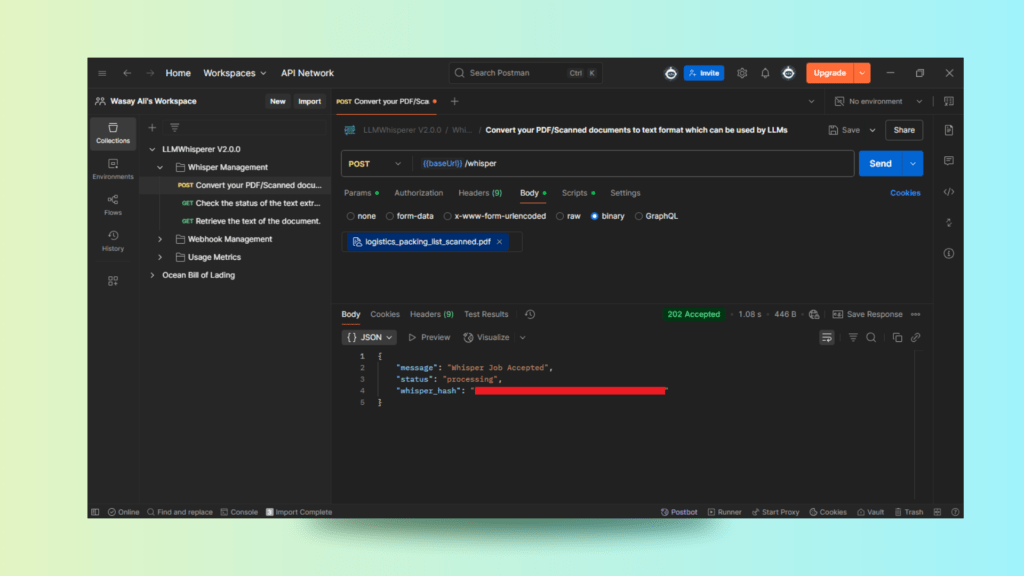
Task: Click the notifications bell icon
Action: pos(765,73)
